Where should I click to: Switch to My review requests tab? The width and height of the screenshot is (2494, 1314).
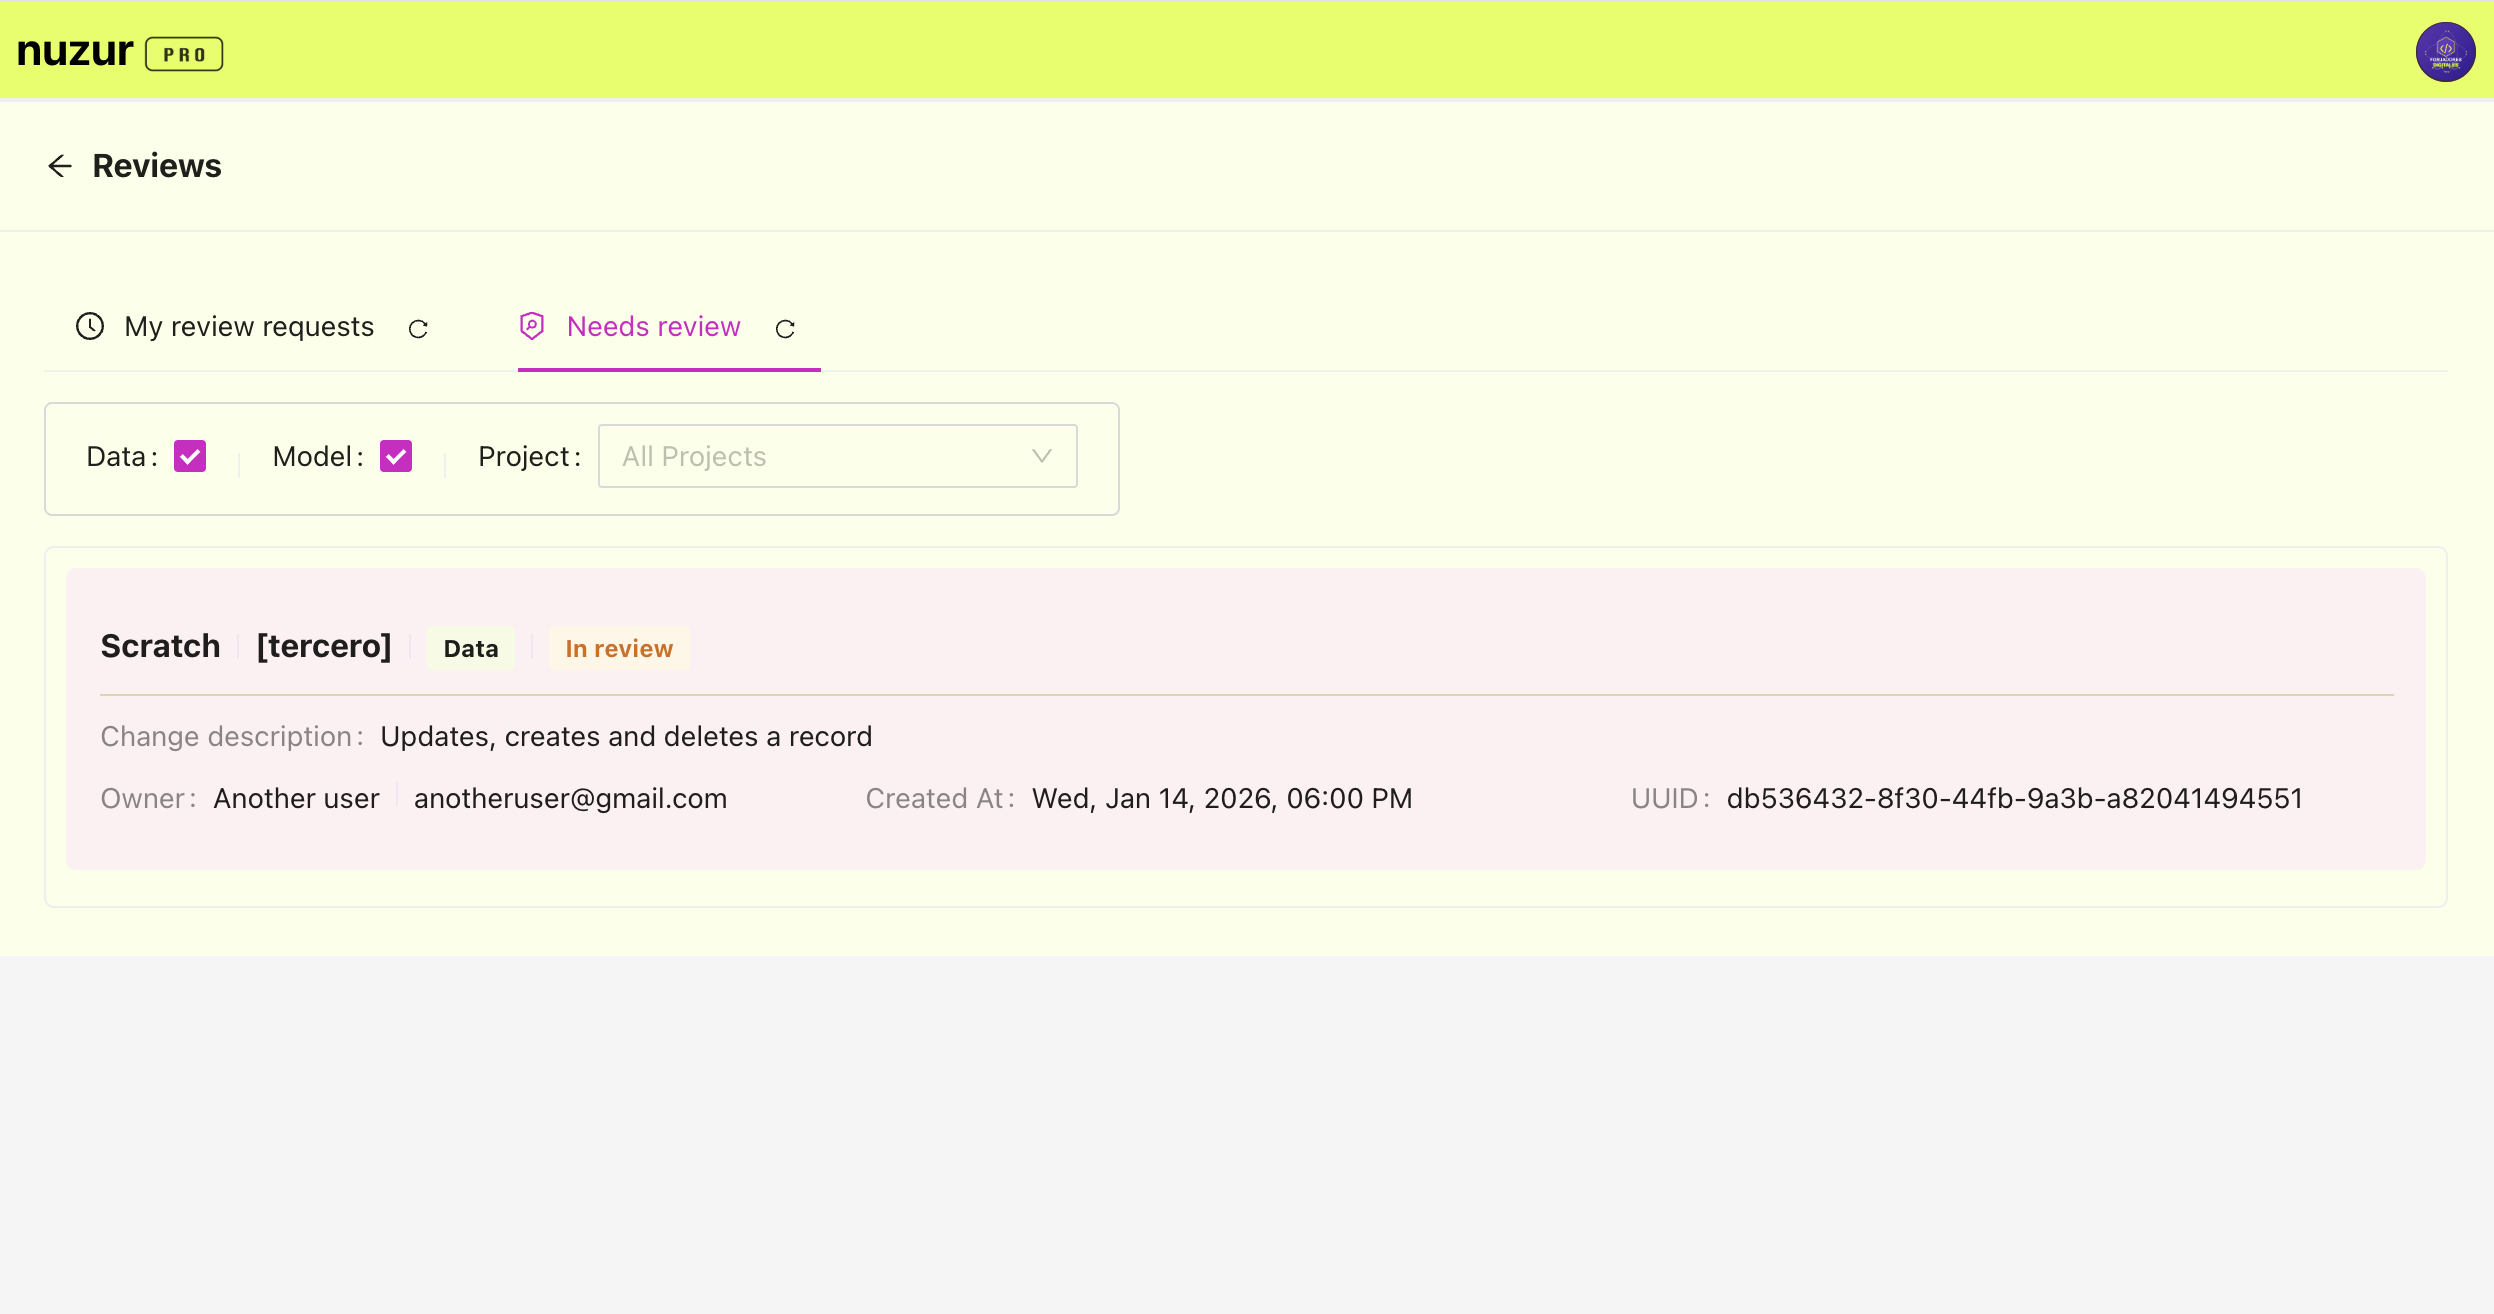[x=249, y=327]
